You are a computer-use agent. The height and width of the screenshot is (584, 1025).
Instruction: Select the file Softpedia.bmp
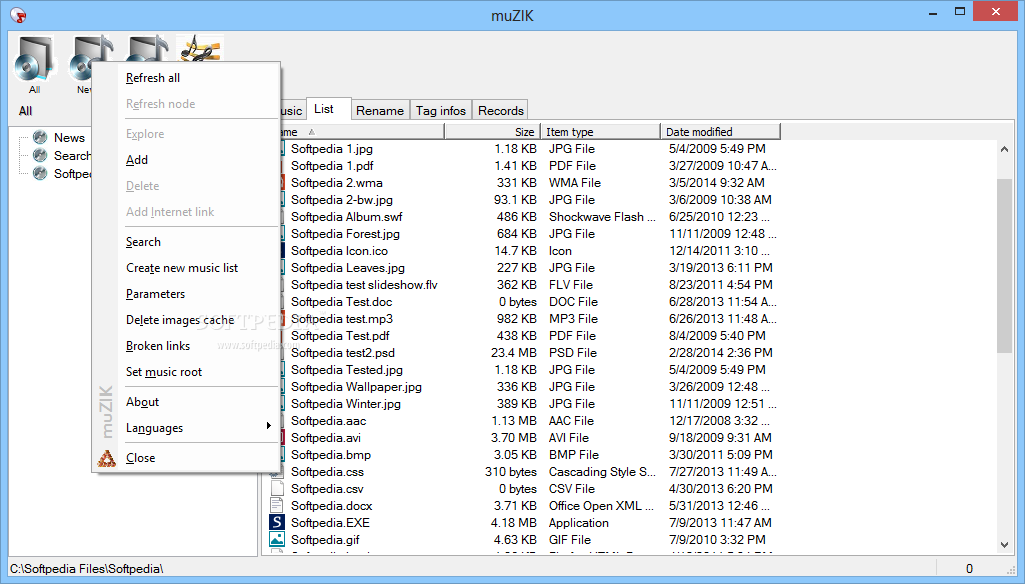point(331,455)
